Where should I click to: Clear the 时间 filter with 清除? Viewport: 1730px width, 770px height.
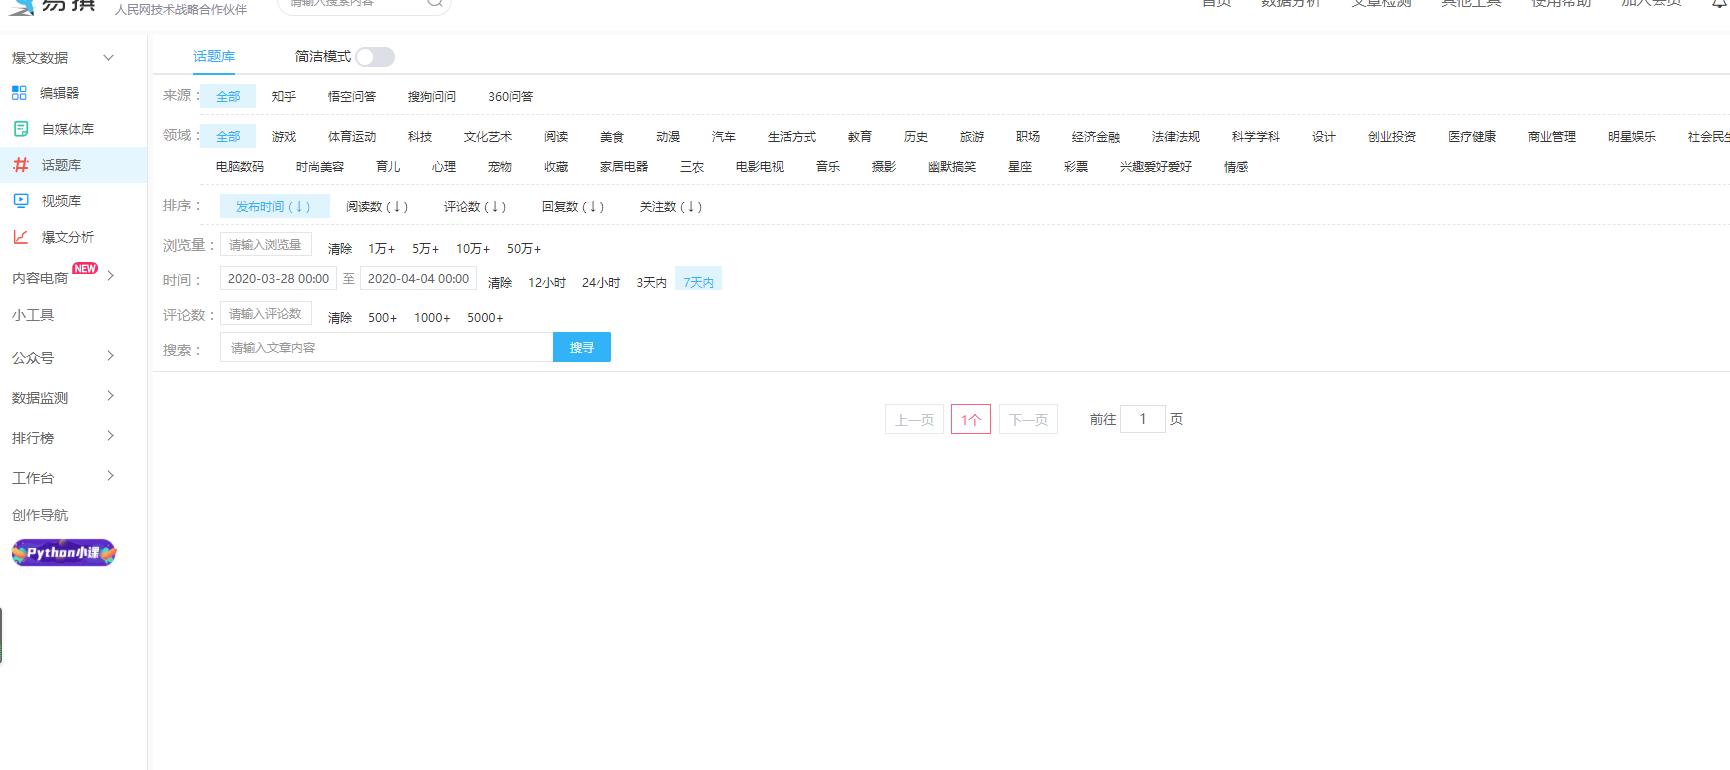(x=500, y=283)
